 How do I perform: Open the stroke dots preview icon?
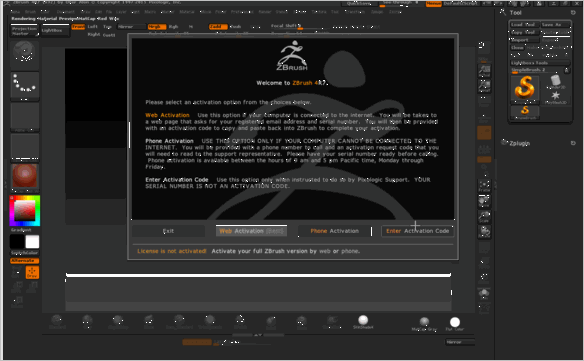[x=25, y=86]
